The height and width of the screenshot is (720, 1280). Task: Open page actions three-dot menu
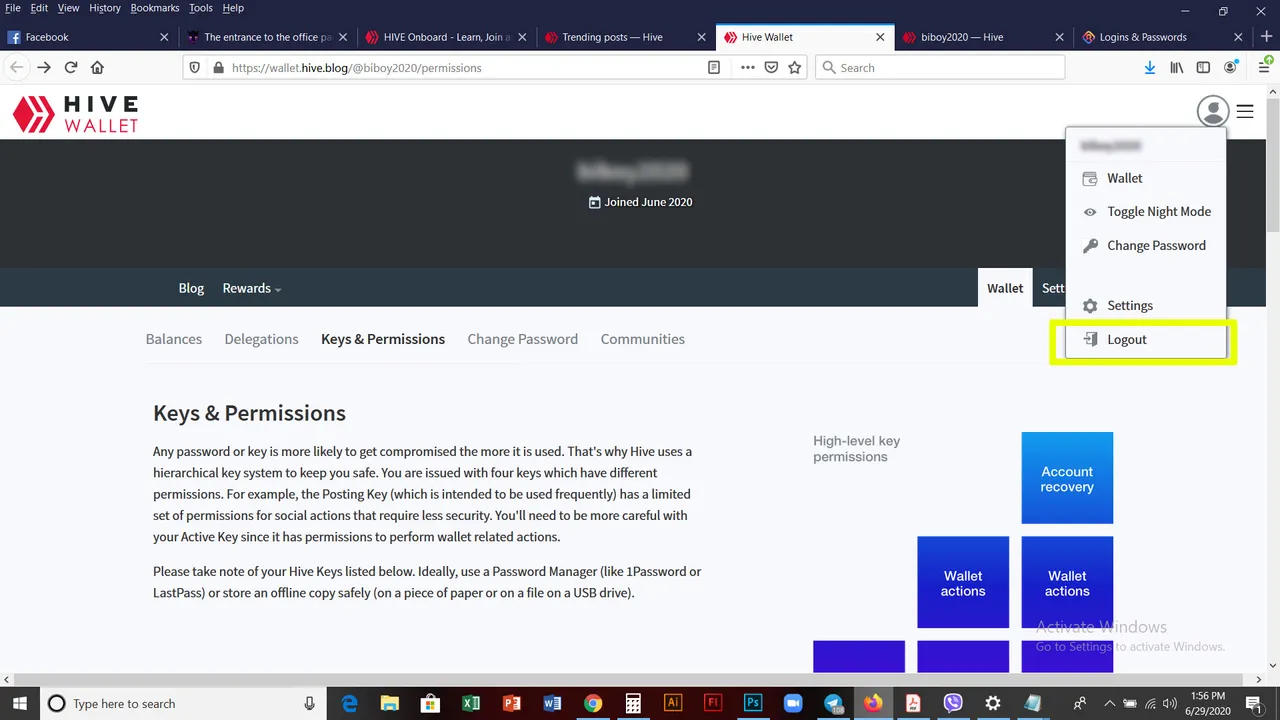[x=747, y=68]
